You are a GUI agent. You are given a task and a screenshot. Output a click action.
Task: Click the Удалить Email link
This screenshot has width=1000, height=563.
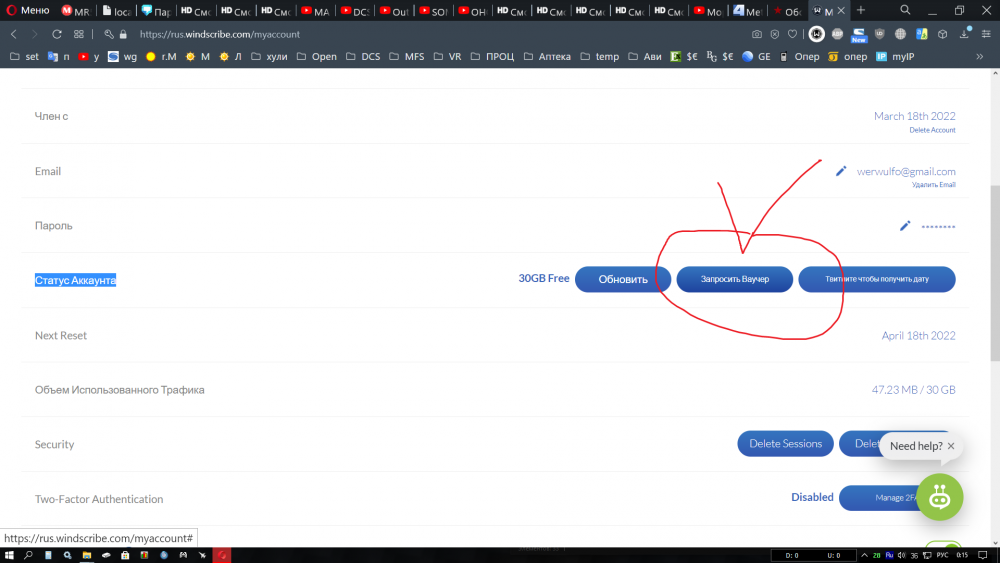tap(933, 185)
